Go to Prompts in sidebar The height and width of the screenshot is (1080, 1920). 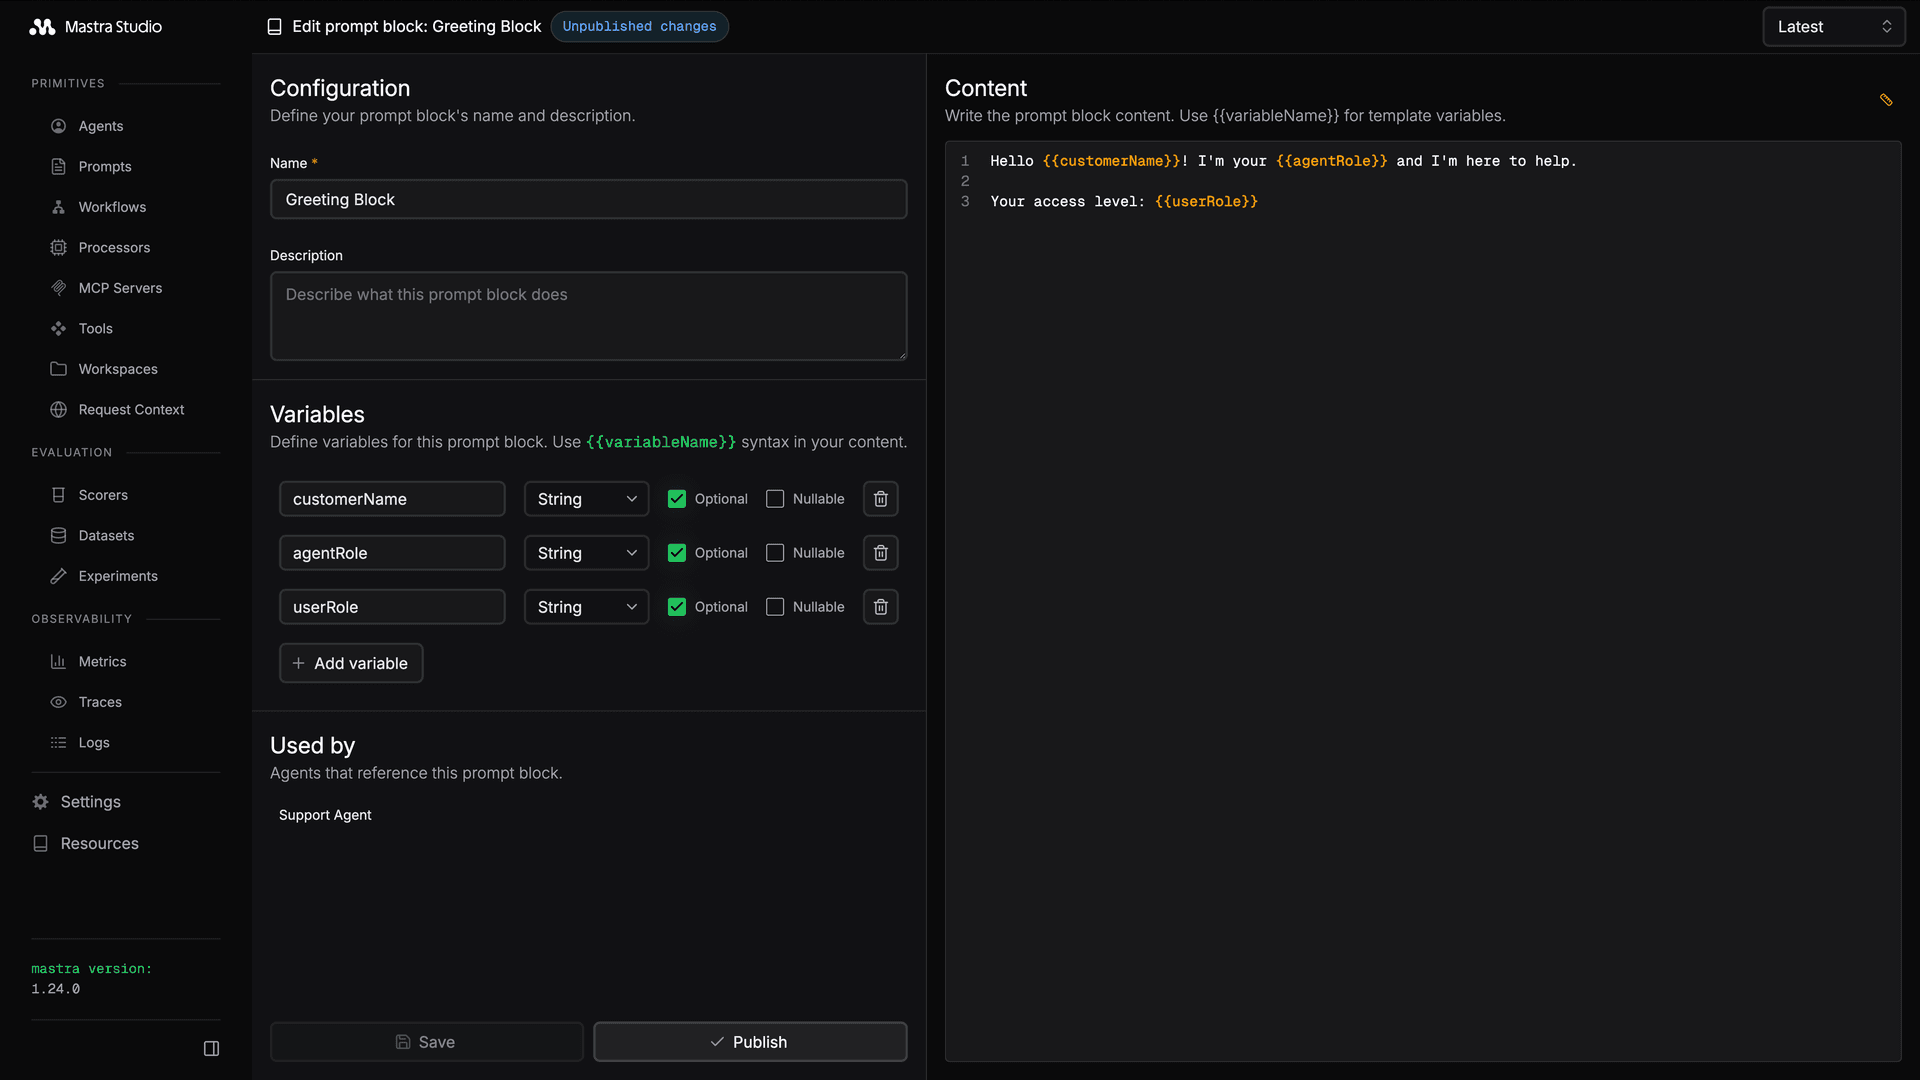(x=105, y=167)
